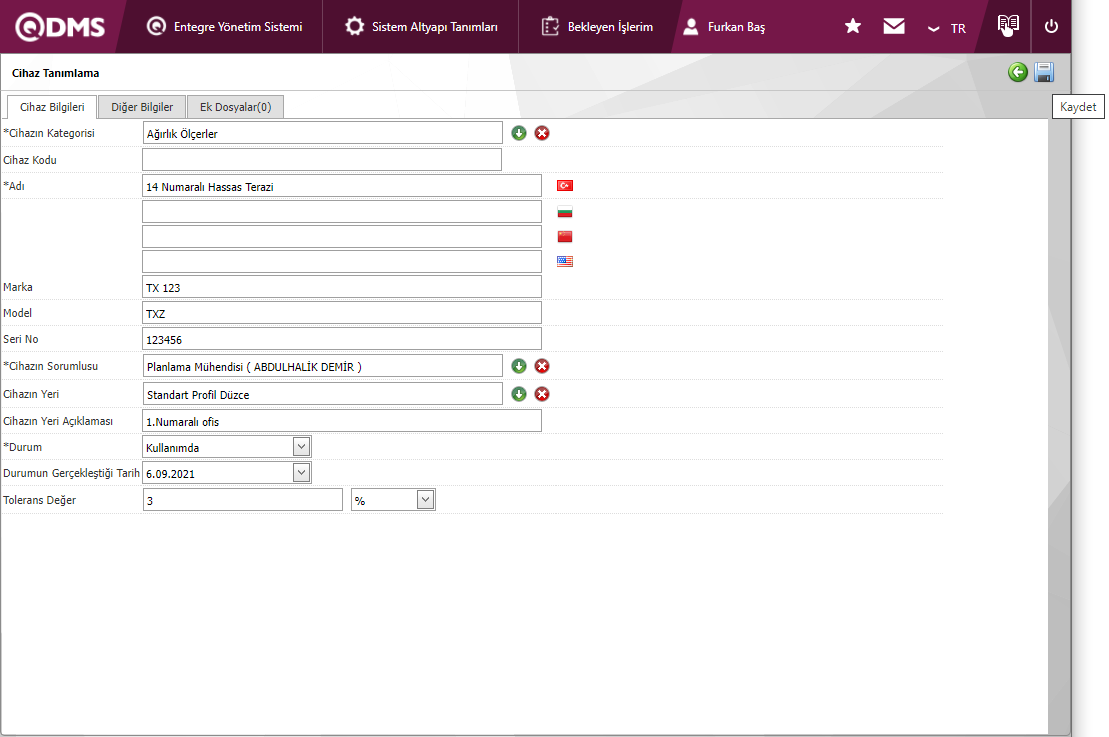Click the Cihazın Yeri field Standart Profil Düzce

323,394
